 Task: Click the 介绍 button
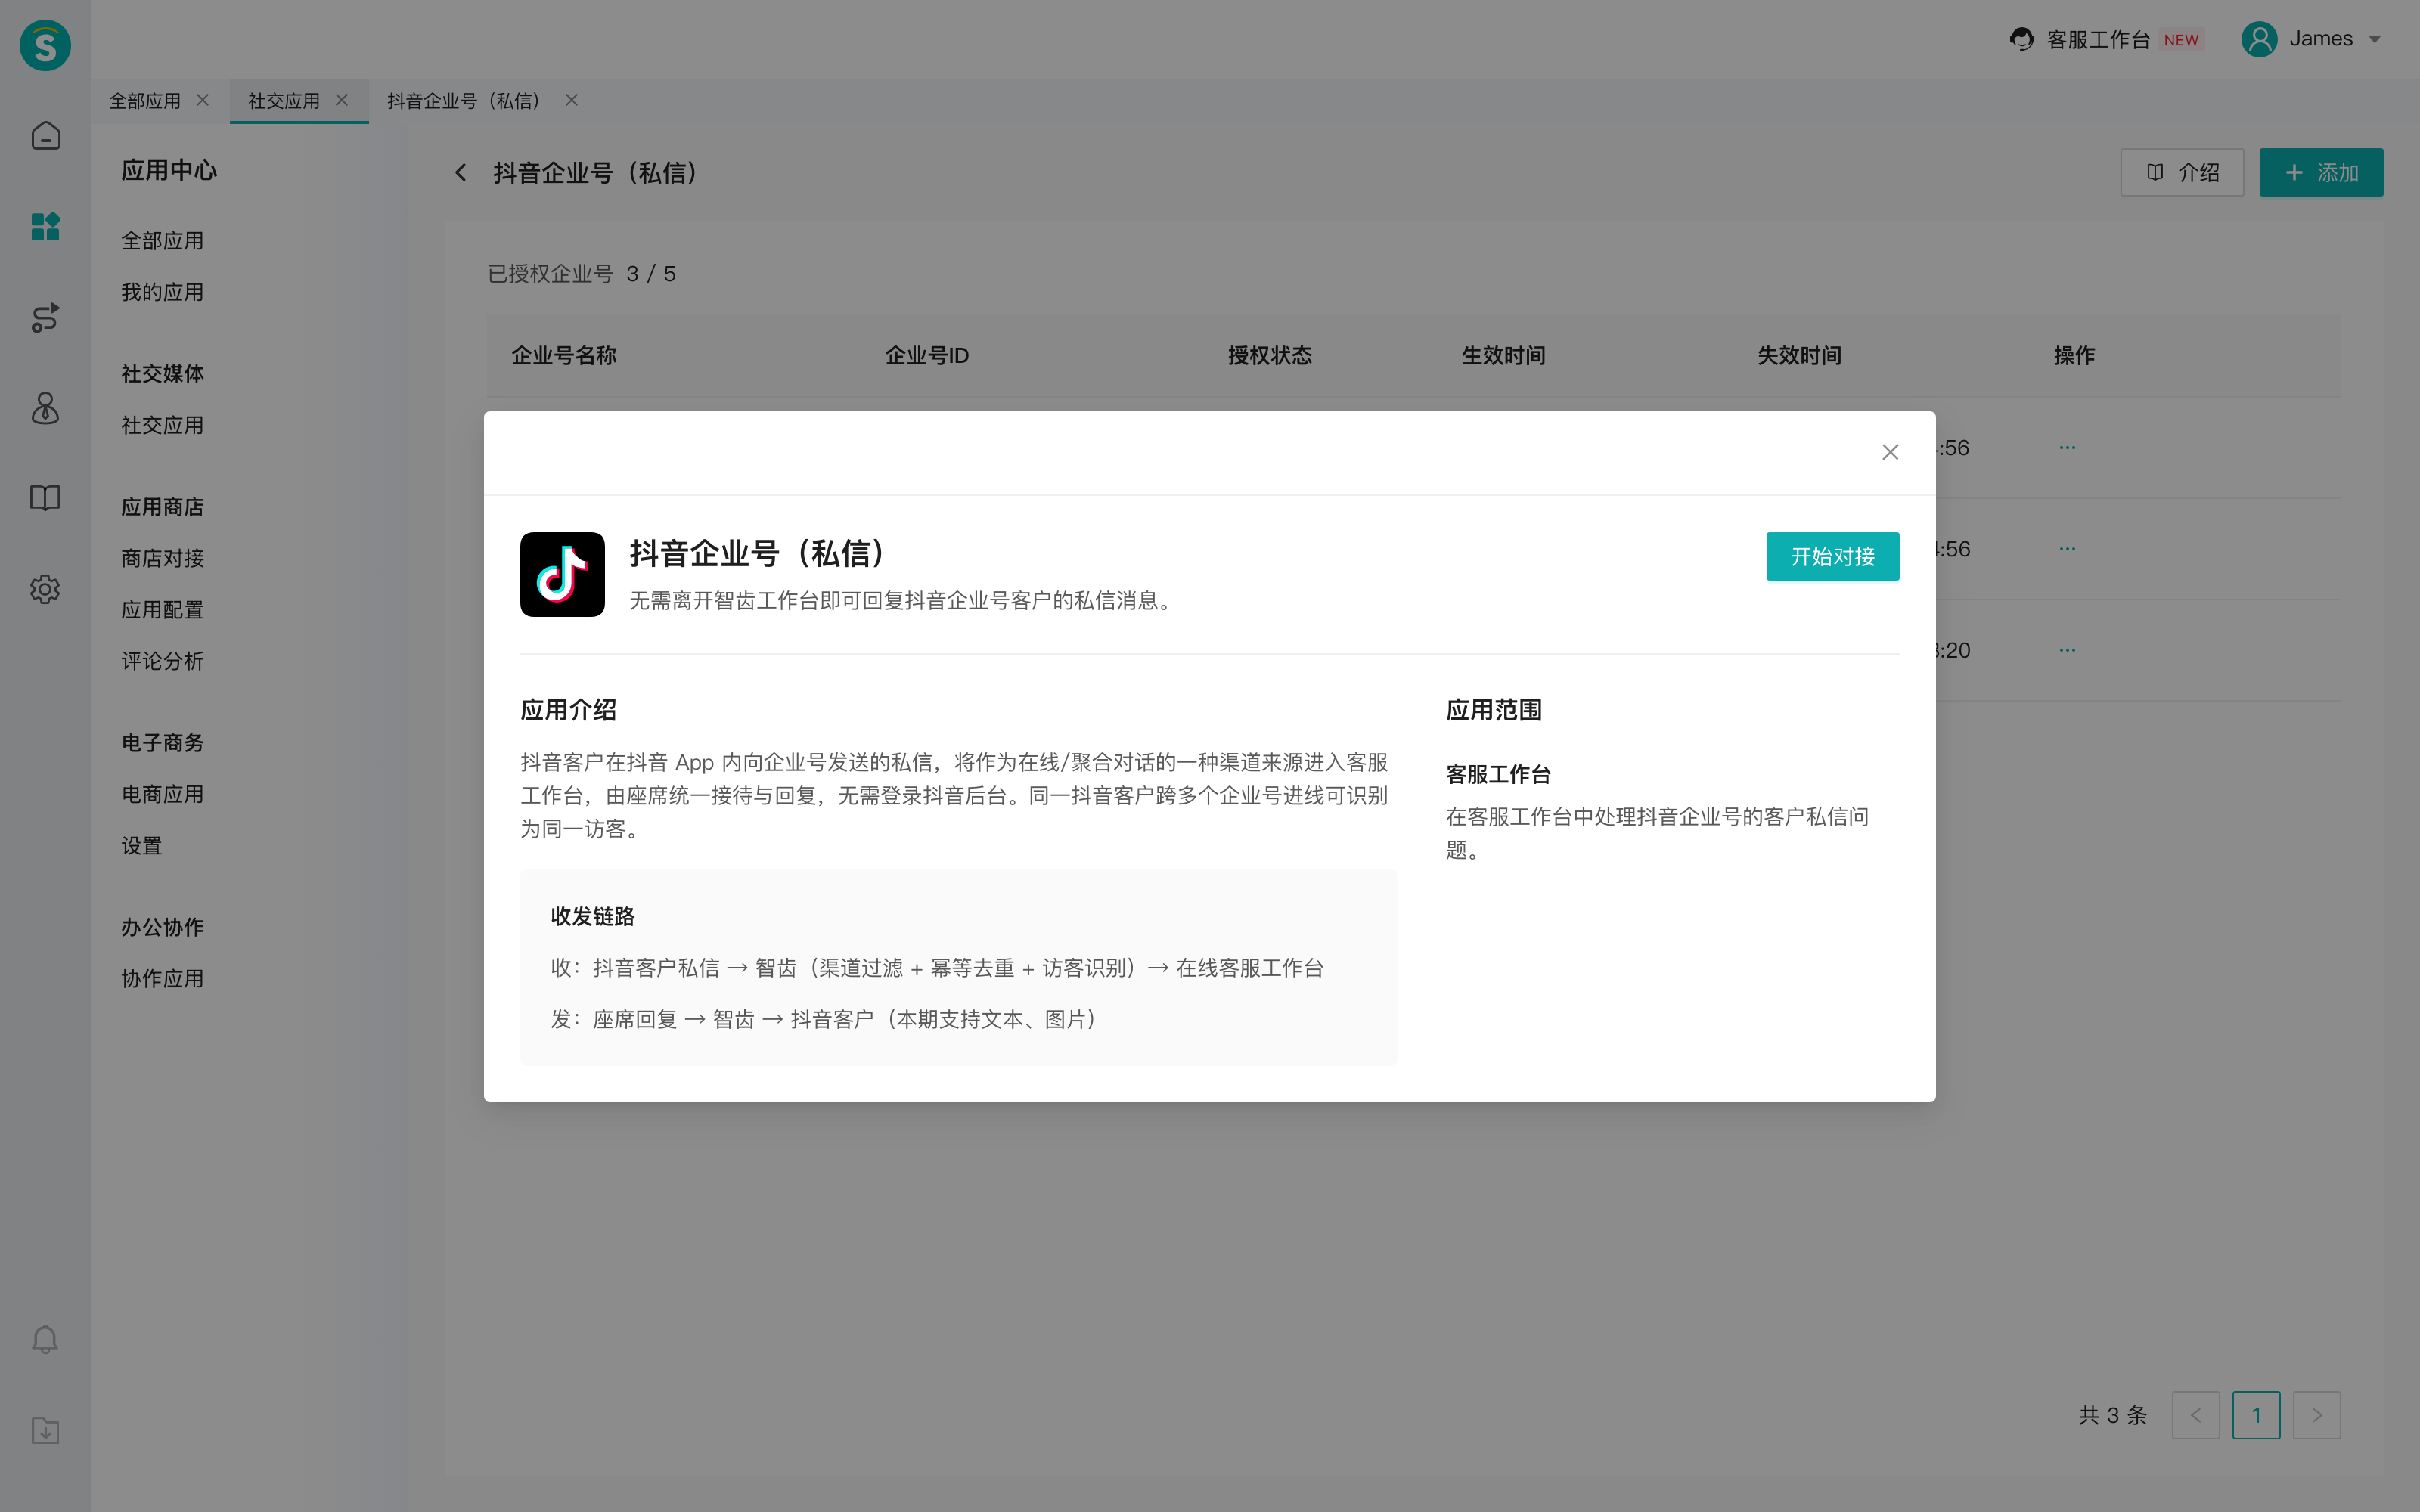[x=2181, y=172]
